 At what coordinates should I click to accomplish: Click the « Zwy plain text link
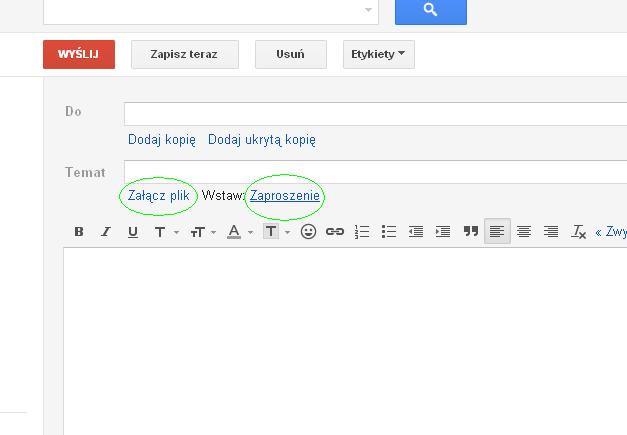[x=611, y=232]
